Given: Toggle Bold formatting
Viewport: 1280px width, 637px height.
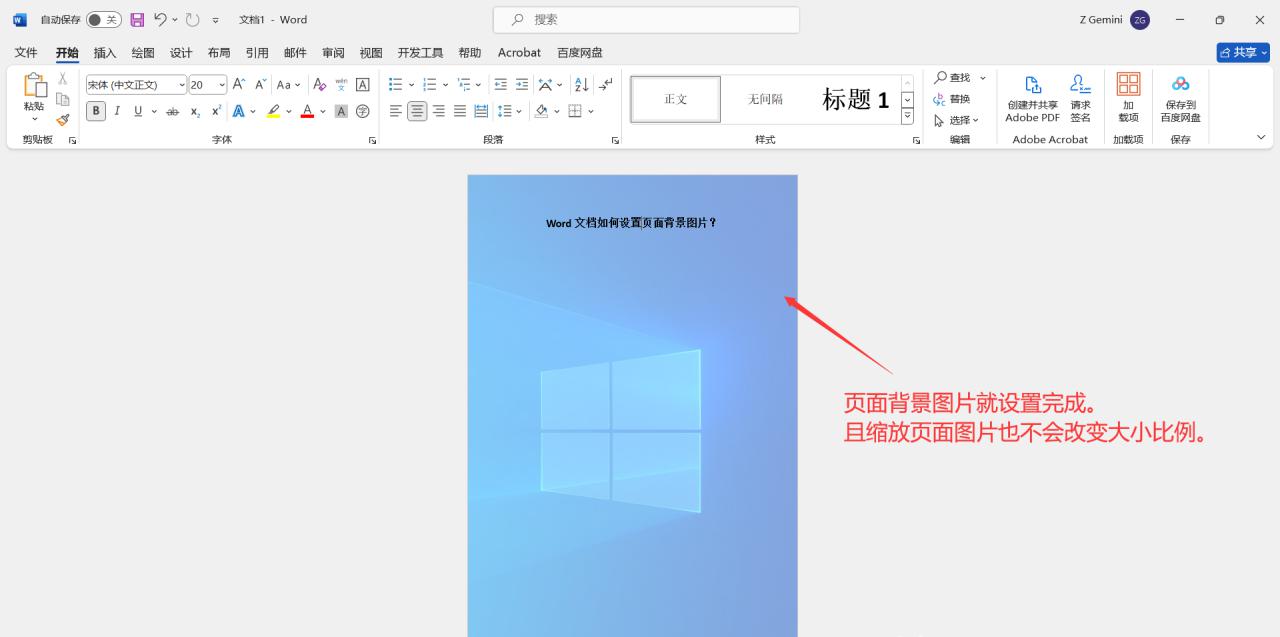Looking at the screenshot, I should [96, 111].
